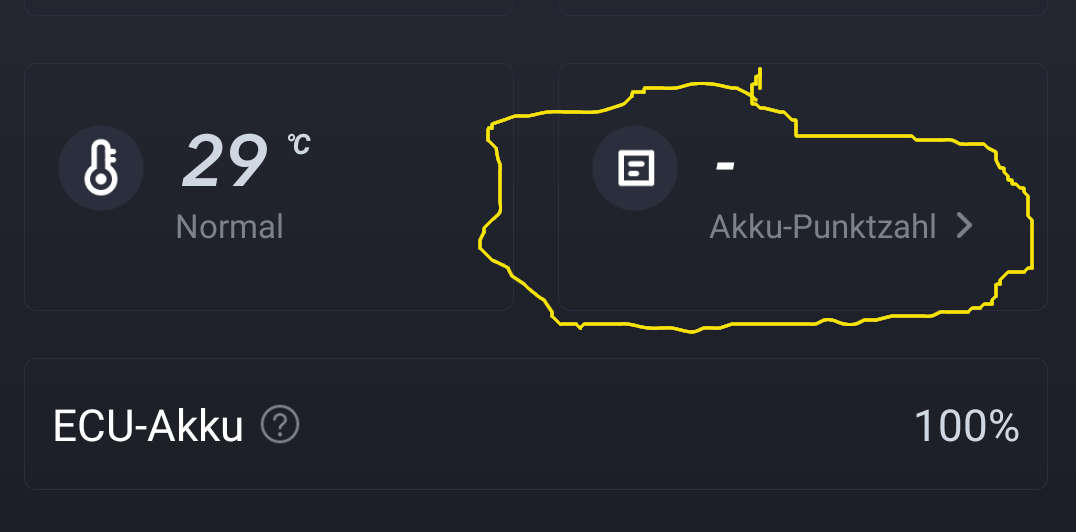This screenshot has height=532, width=1076.
Task: Click the battery score list icon
Action: point(635,167)
